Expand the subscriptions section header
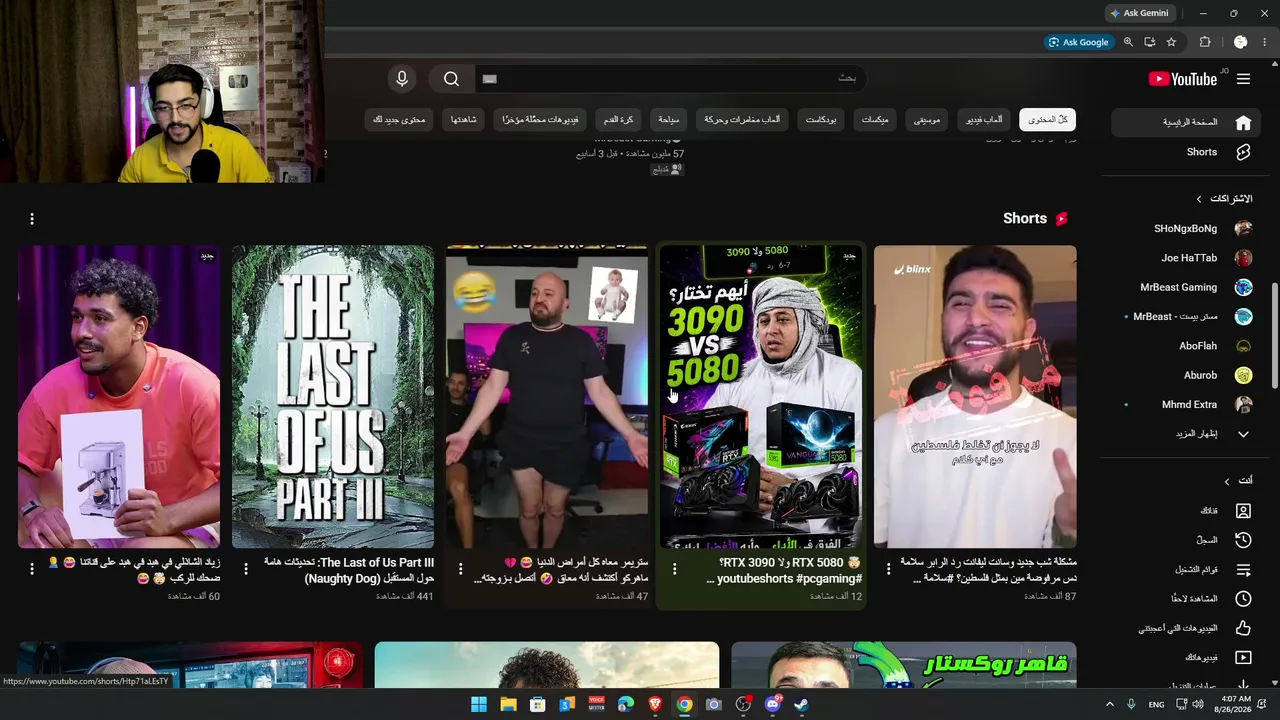This screenshot has width=1280, height=720. point(1225,199)
